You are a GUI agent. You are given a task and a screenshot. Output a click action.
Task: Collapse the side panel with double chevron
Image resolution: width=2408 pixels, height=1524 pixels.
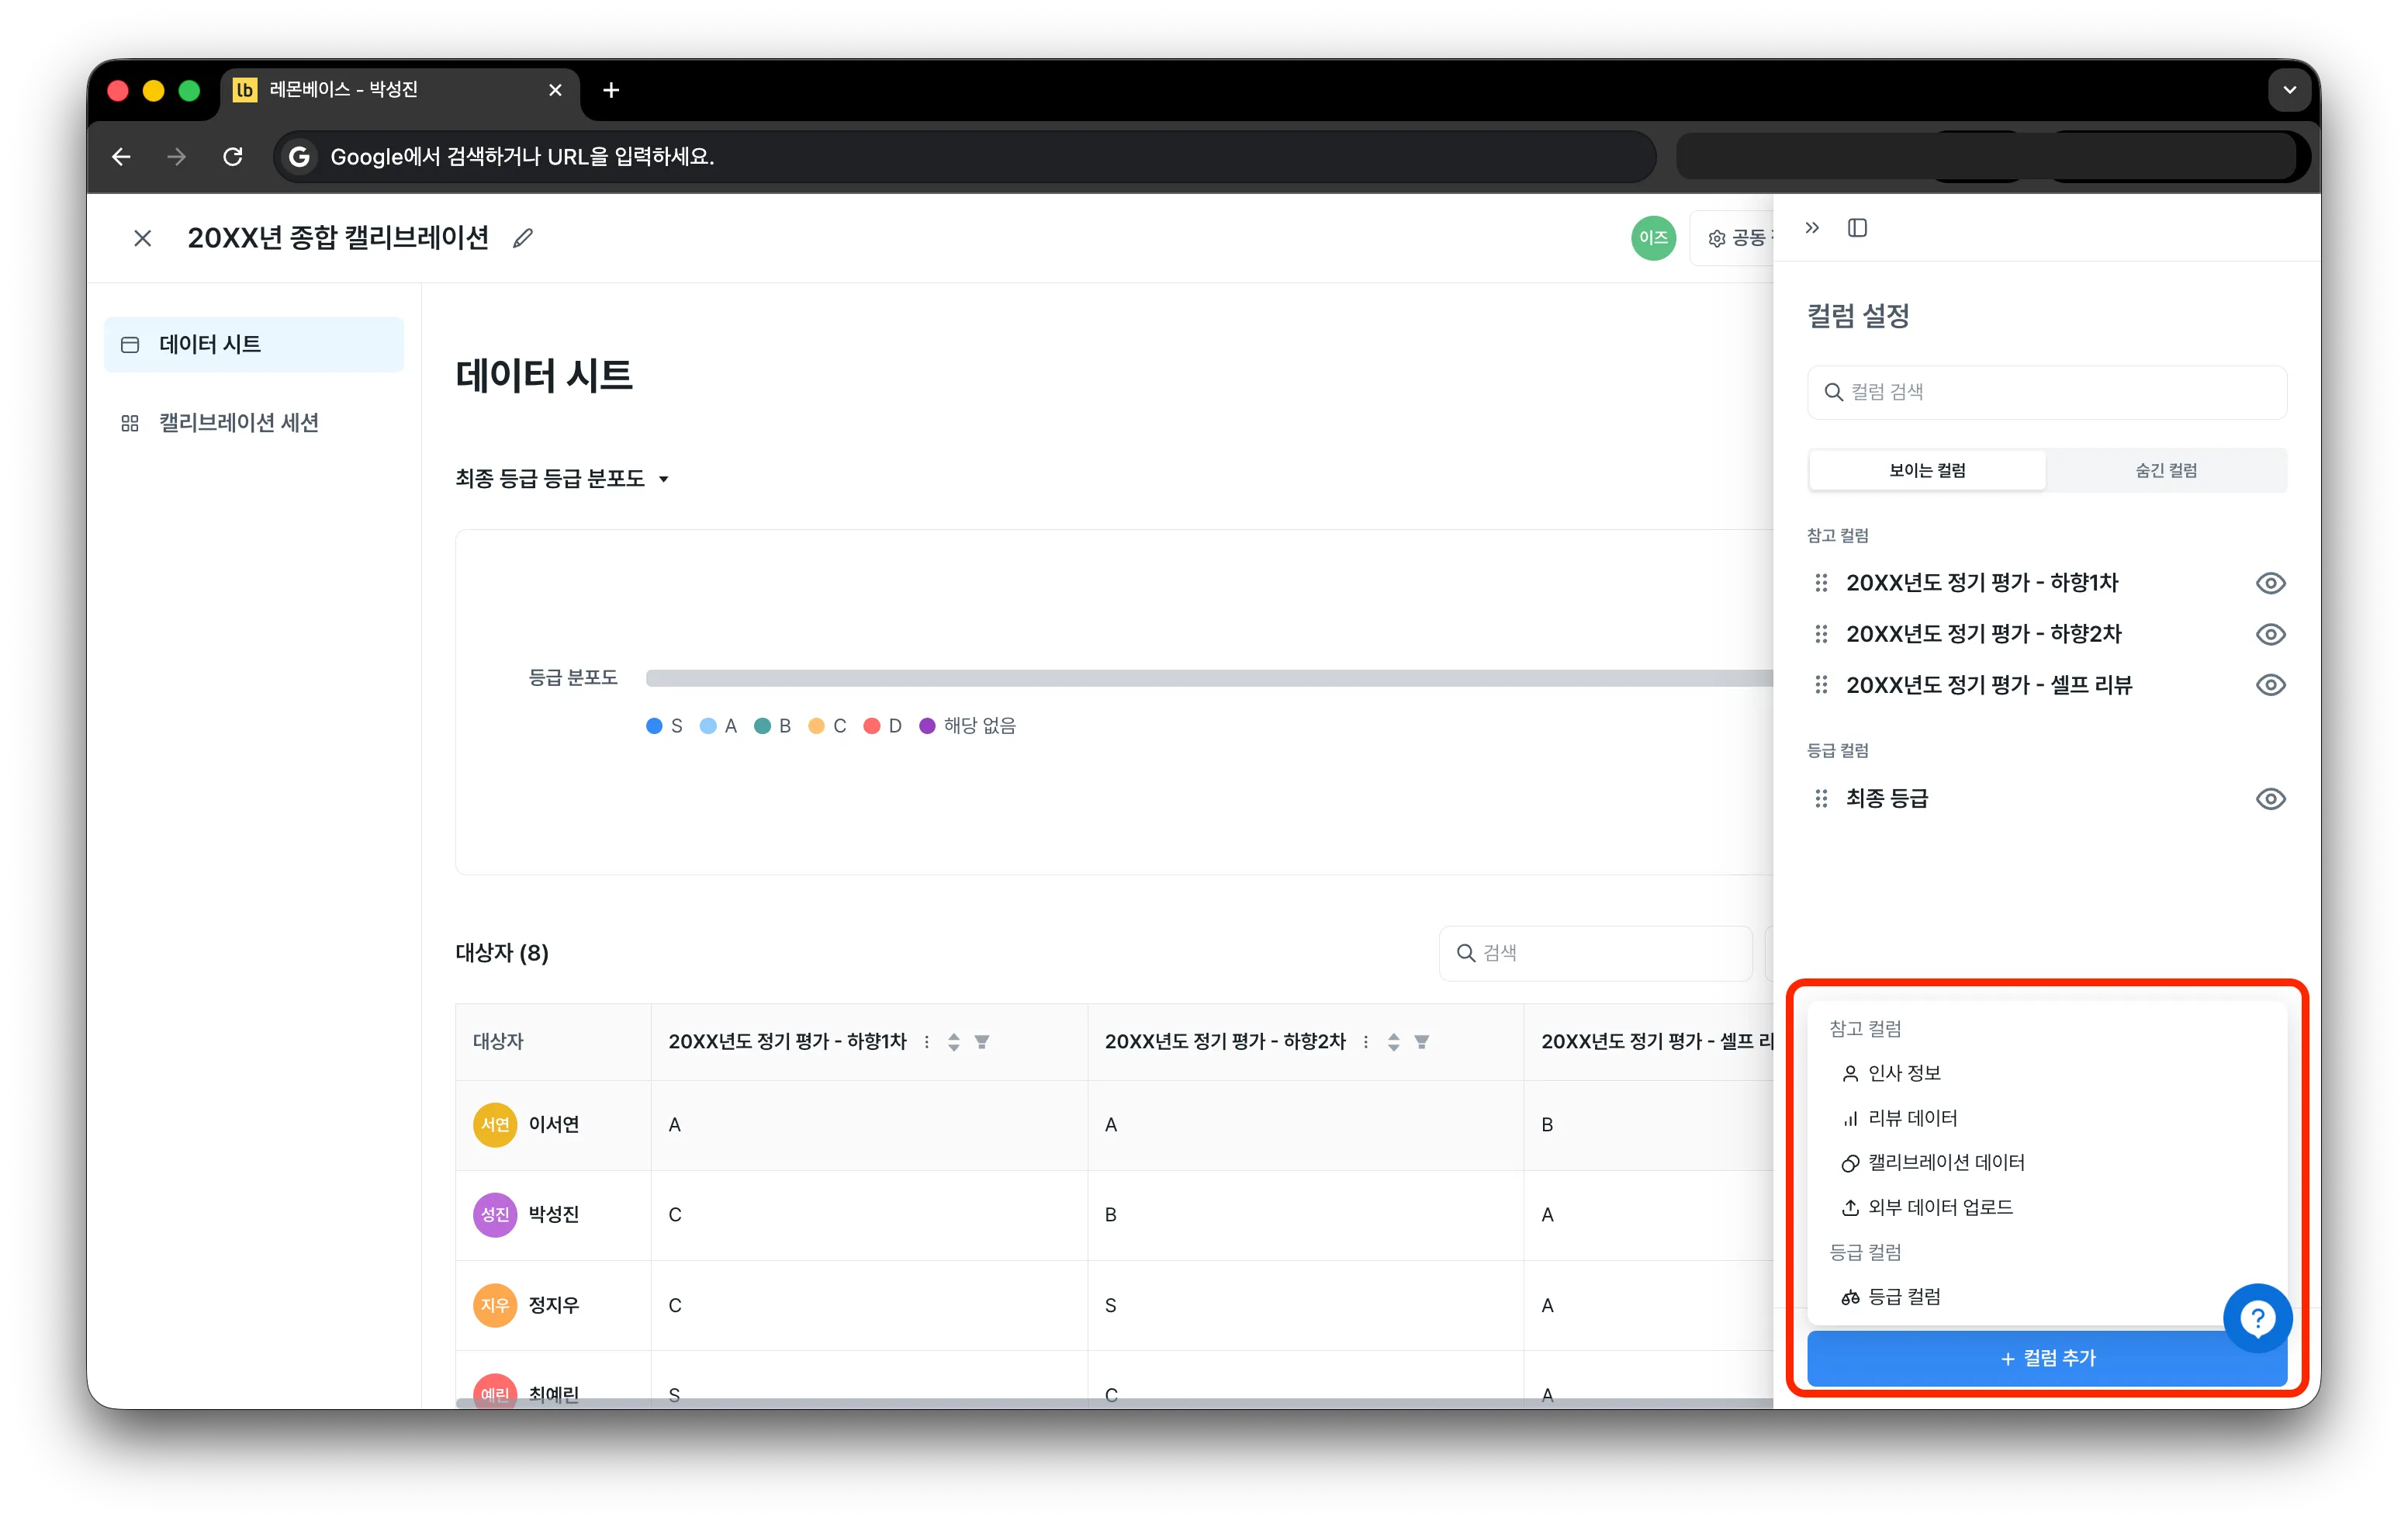[x=1812, y=228]
